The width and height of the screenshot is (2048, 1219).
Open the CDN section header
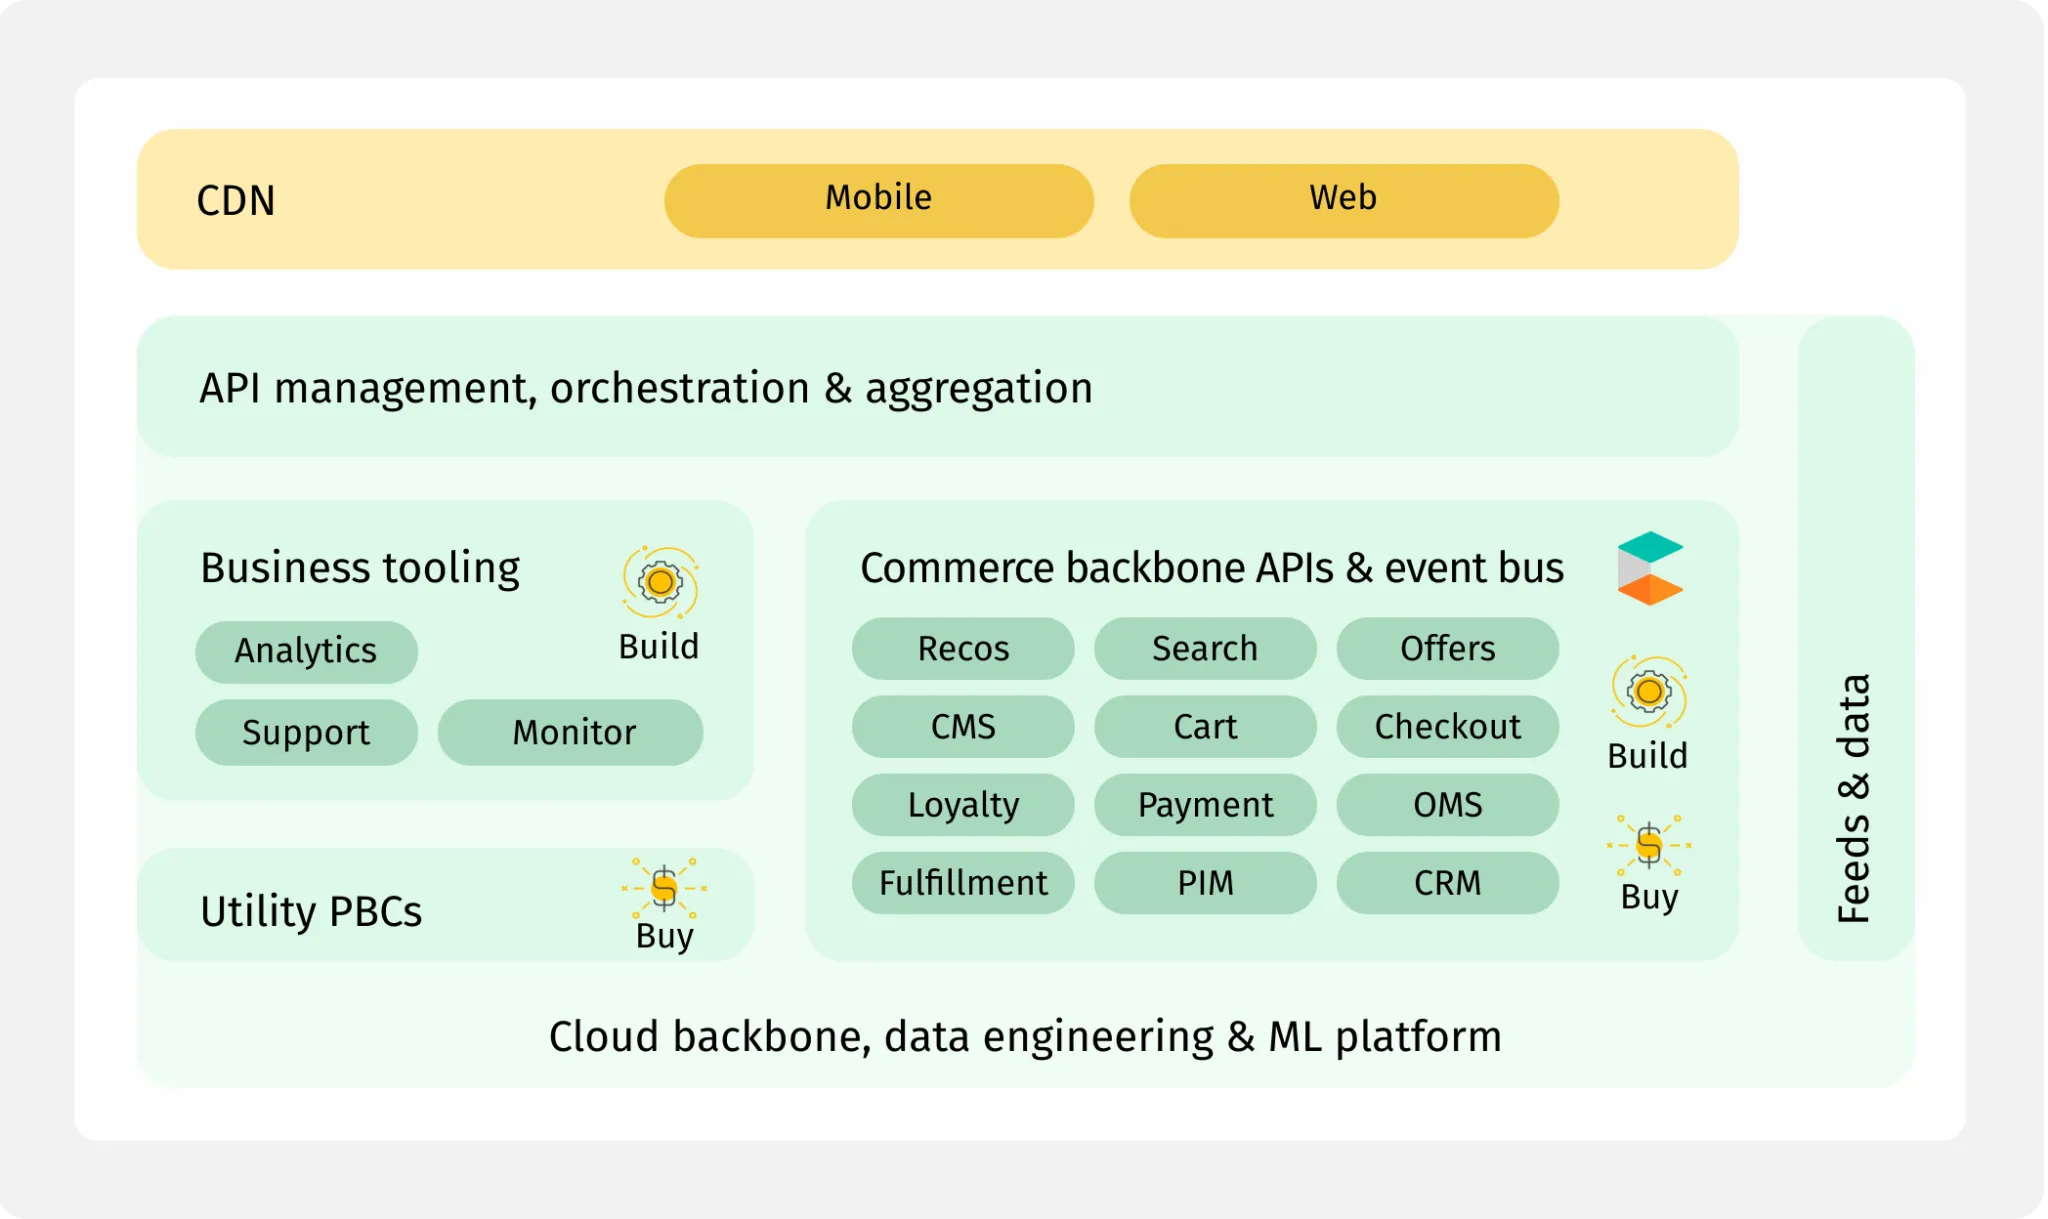tap(235, 201)
